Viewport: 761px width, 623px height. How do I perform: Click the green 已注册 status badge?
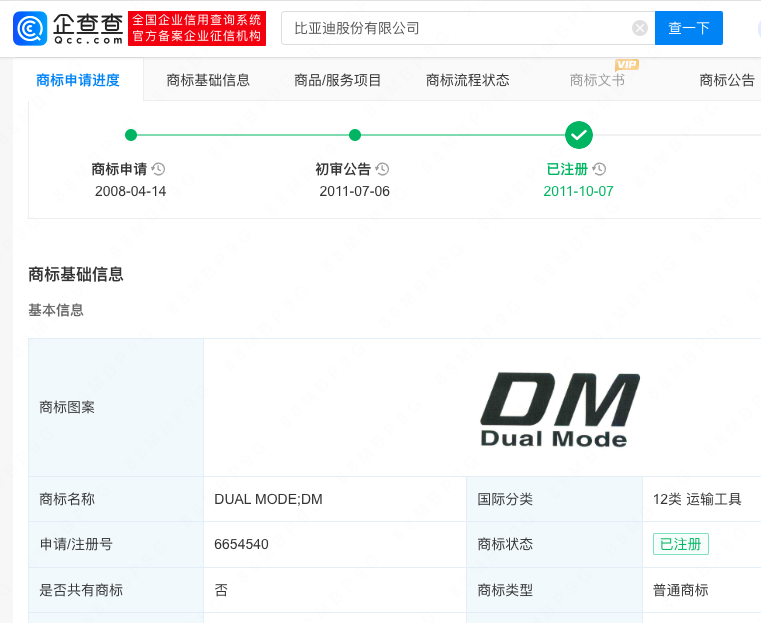[681, 544]
